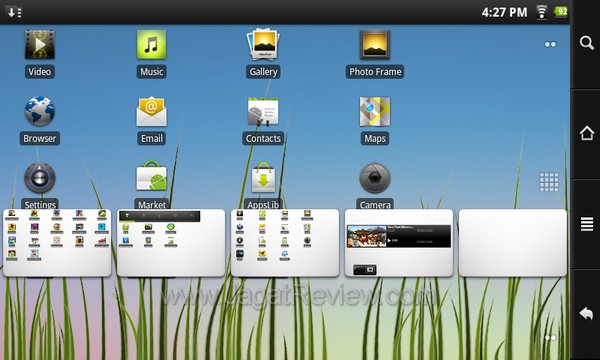Open the app drawer grid icon

(549, 182)
